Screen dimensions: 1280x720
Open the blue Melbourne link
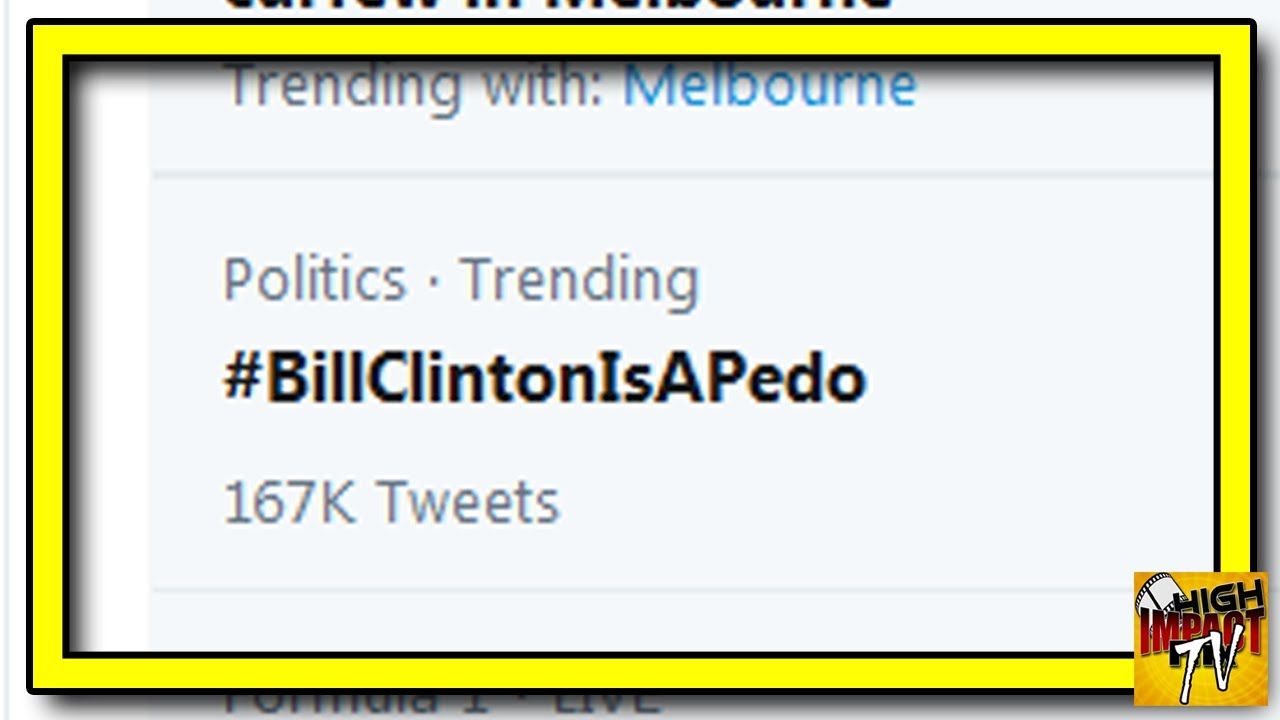tap(769, 86)
